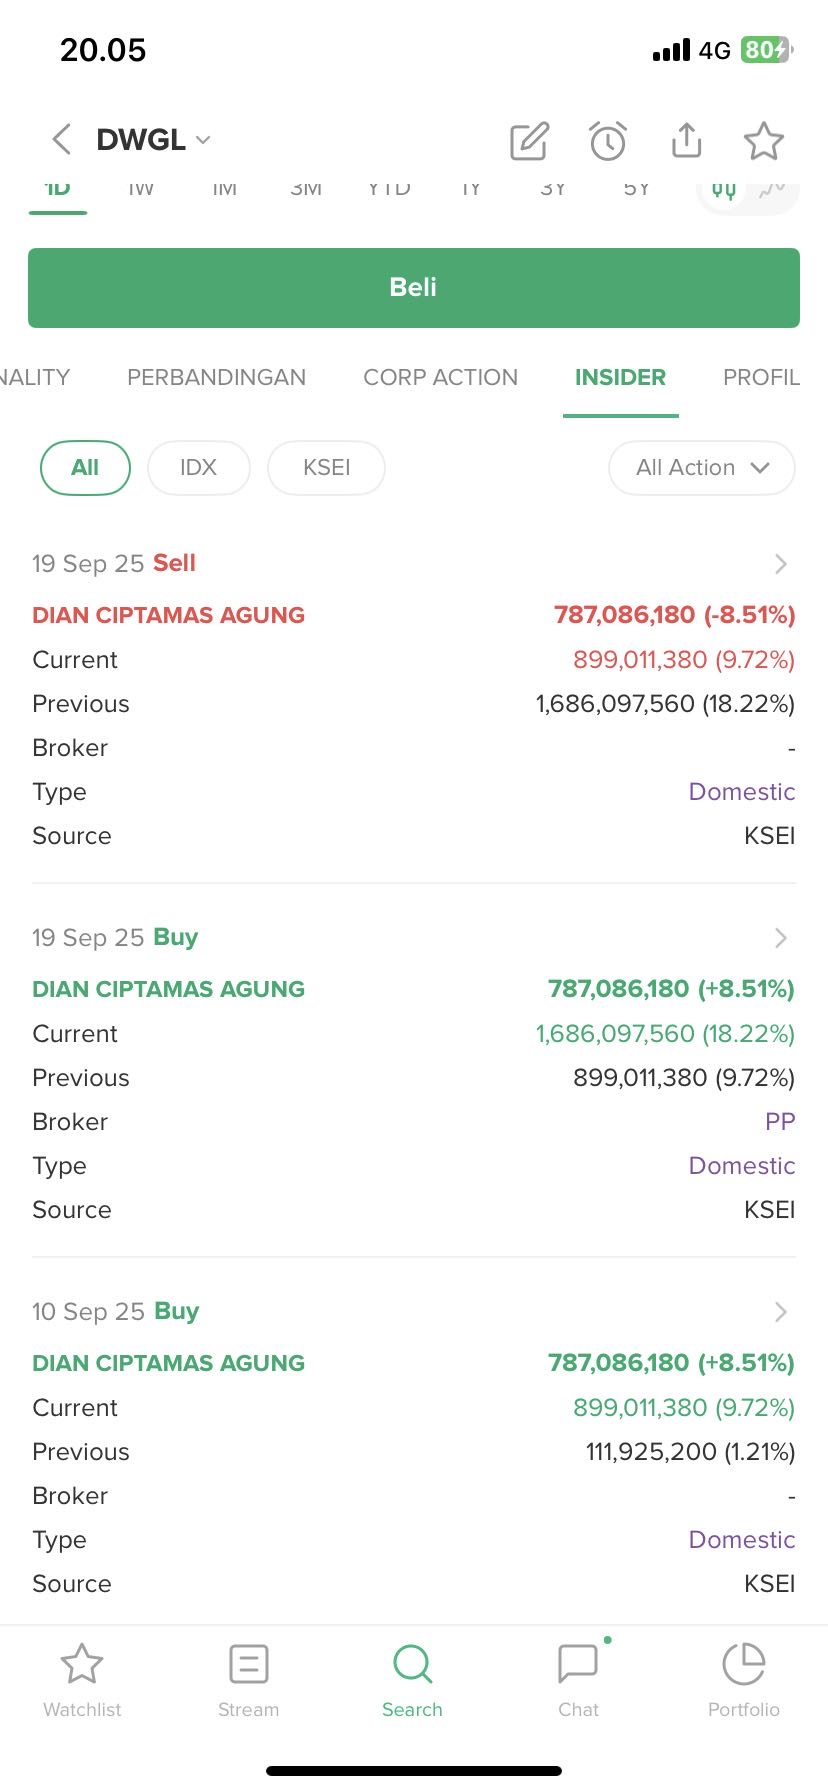Screen dimensions: 828x1792
Task: Expand the 10 Sep 25 Buy entry
Action: tap(780, 1312)
